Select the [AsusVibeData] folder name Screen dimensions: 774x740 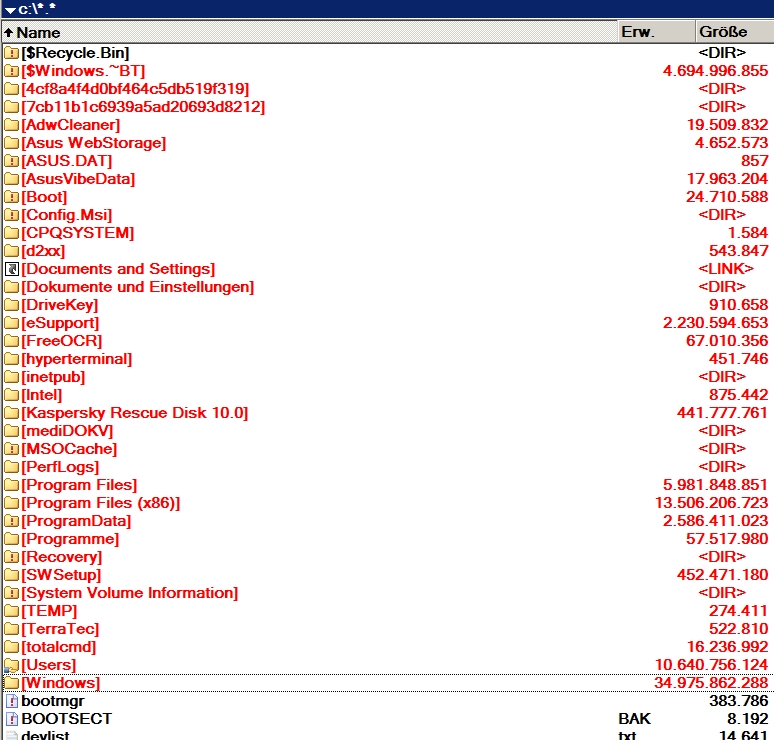coord(78,179)
